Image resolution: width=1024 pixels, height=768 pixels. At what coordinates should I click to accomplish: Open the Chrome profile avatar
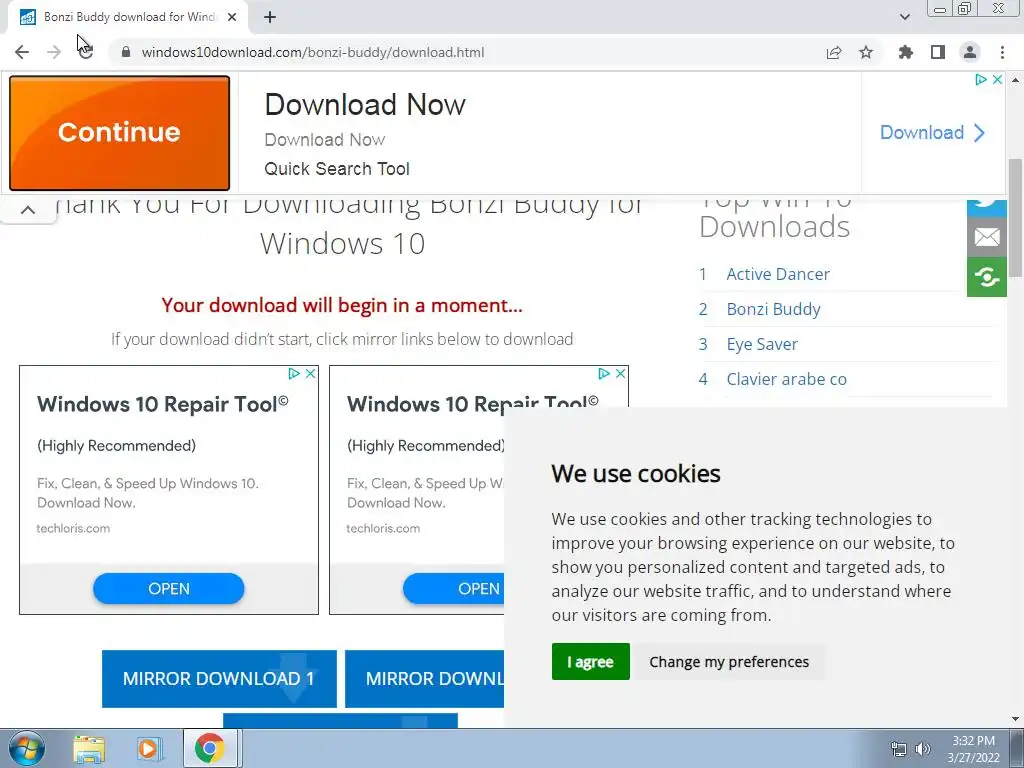click(970, 52)
